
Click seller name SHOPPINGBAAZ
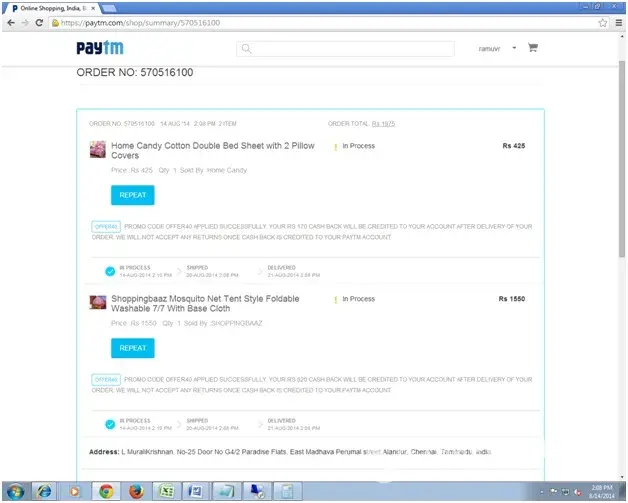coord(236,323)
